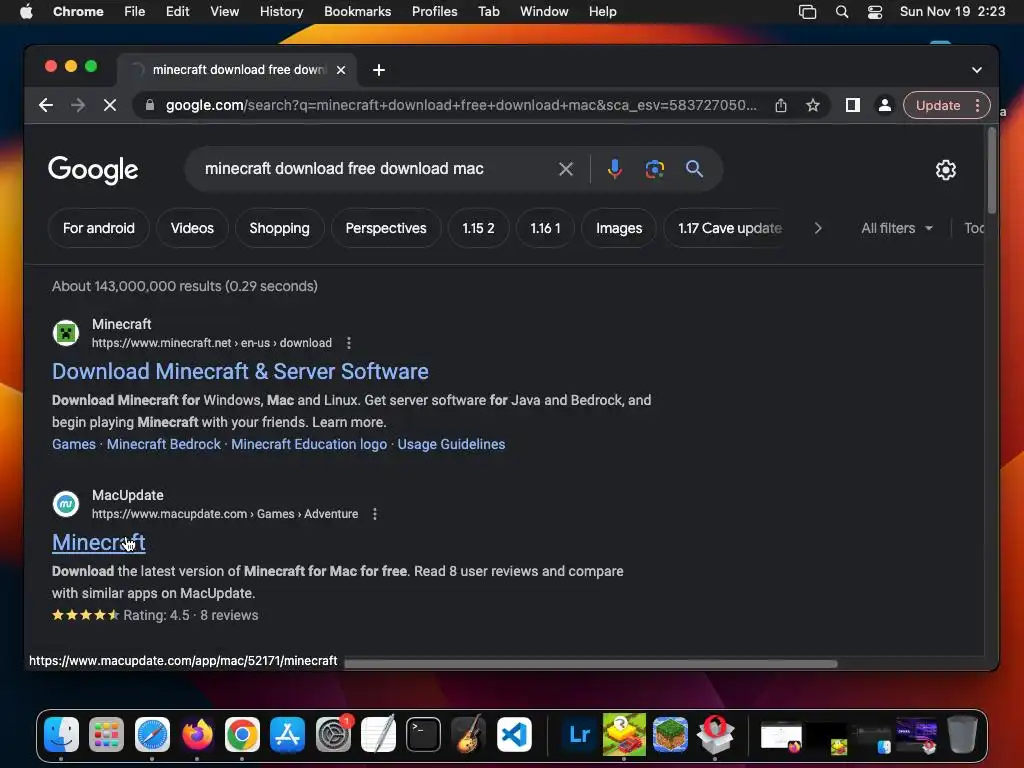
Task: Open the Games sitelink
Action: coord(74,444)
